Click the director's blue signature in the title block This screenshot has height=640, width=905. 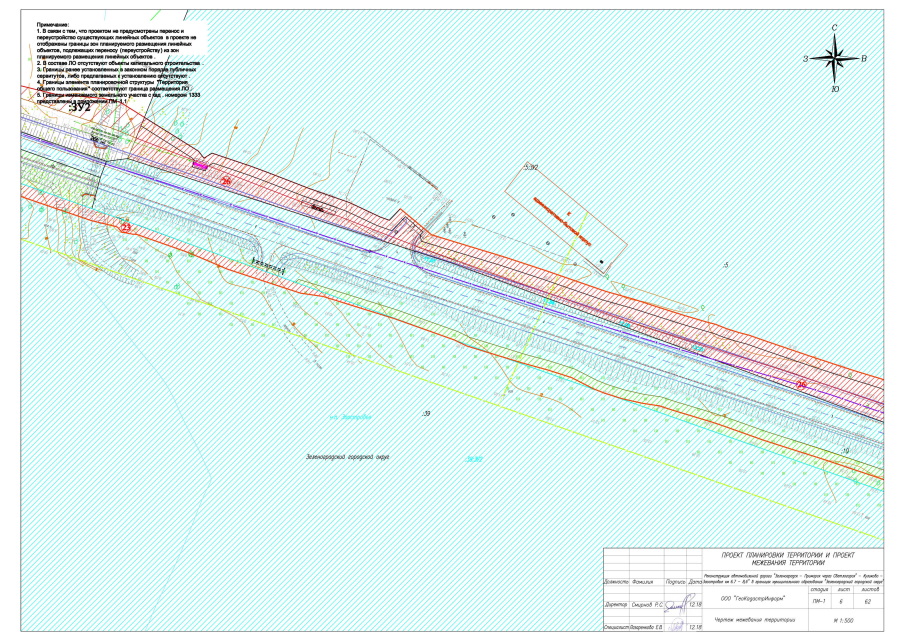coord(678,604)
